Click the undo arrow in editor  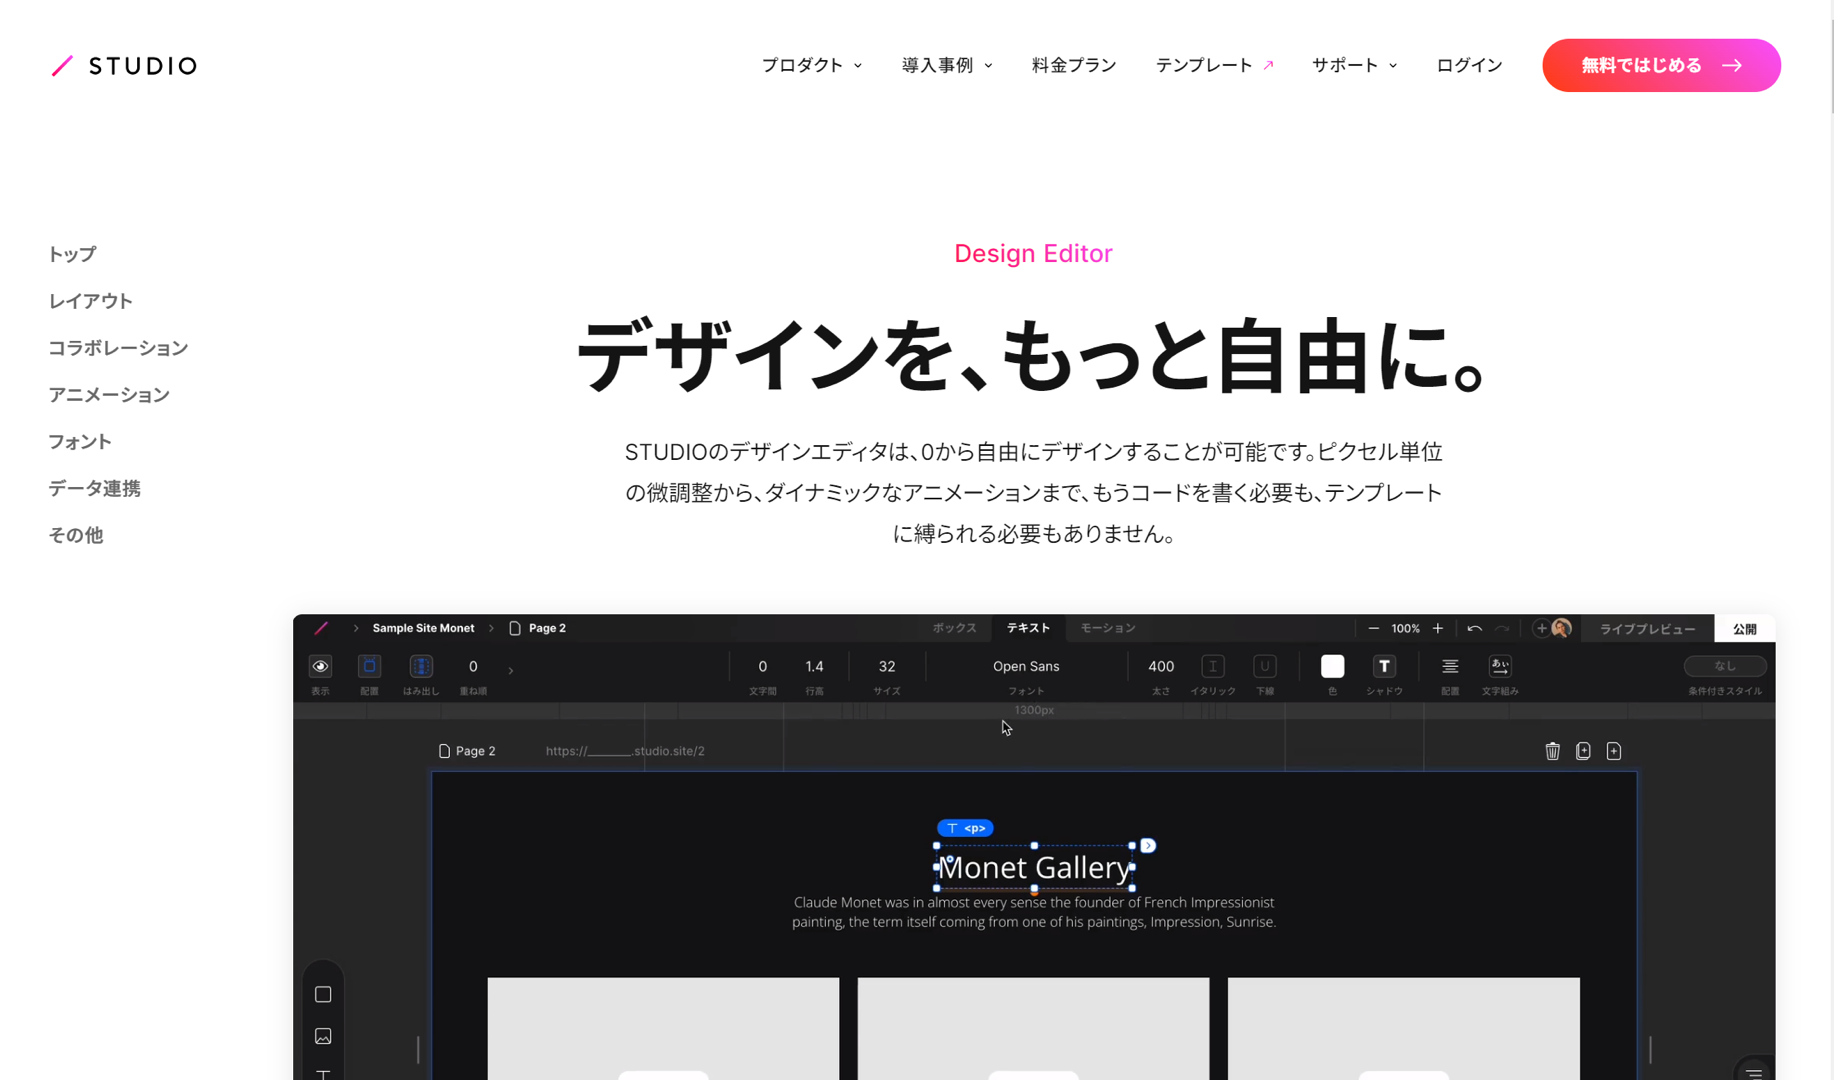click(1474, 629)
